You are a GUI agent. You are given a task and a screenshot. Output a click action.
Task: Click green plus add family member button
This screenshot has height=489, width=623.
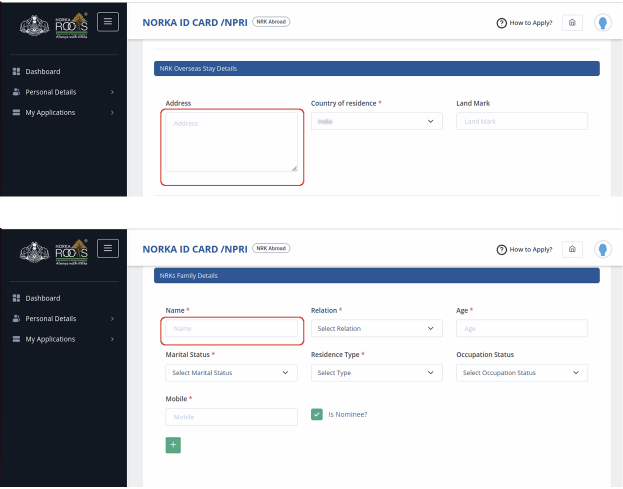click(x=173, y=445)
